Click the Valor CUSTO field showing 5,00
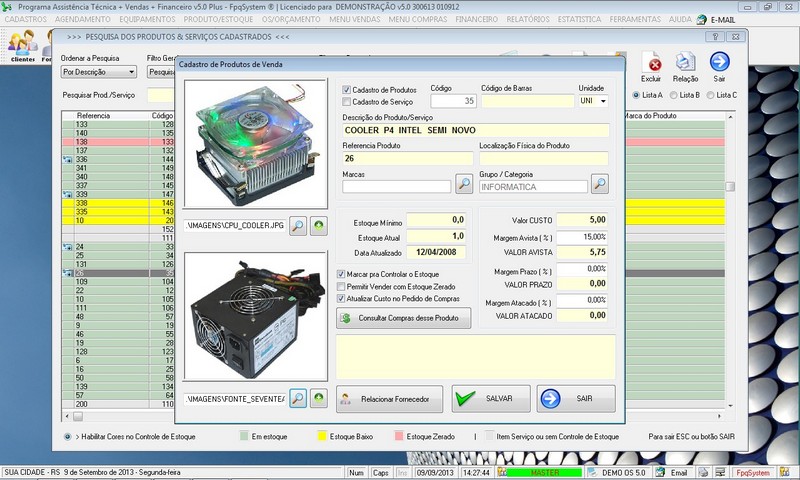This screenshot has width=800, height=480. (x=582, y=220)
